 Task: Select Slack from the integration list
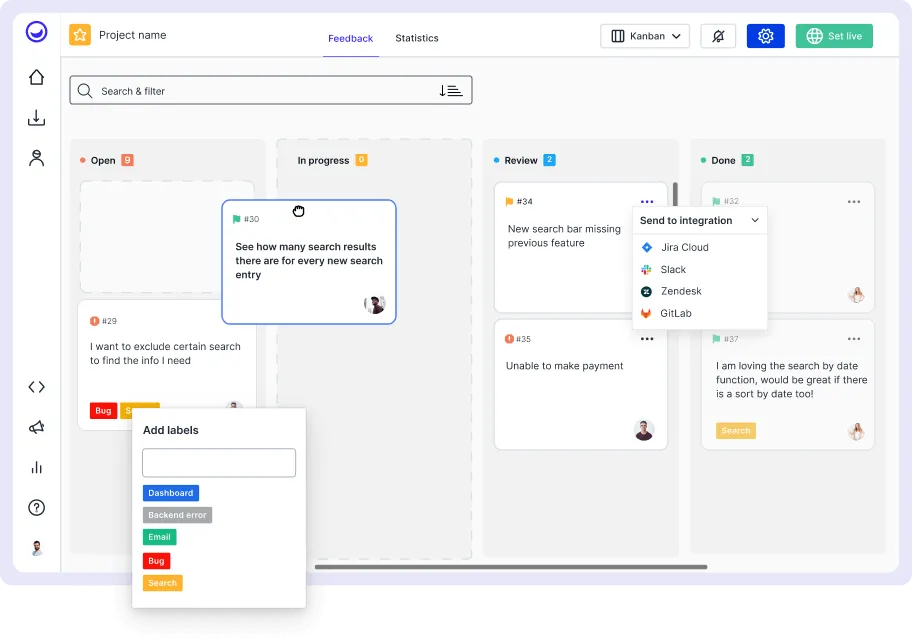(x=674, y=269)
